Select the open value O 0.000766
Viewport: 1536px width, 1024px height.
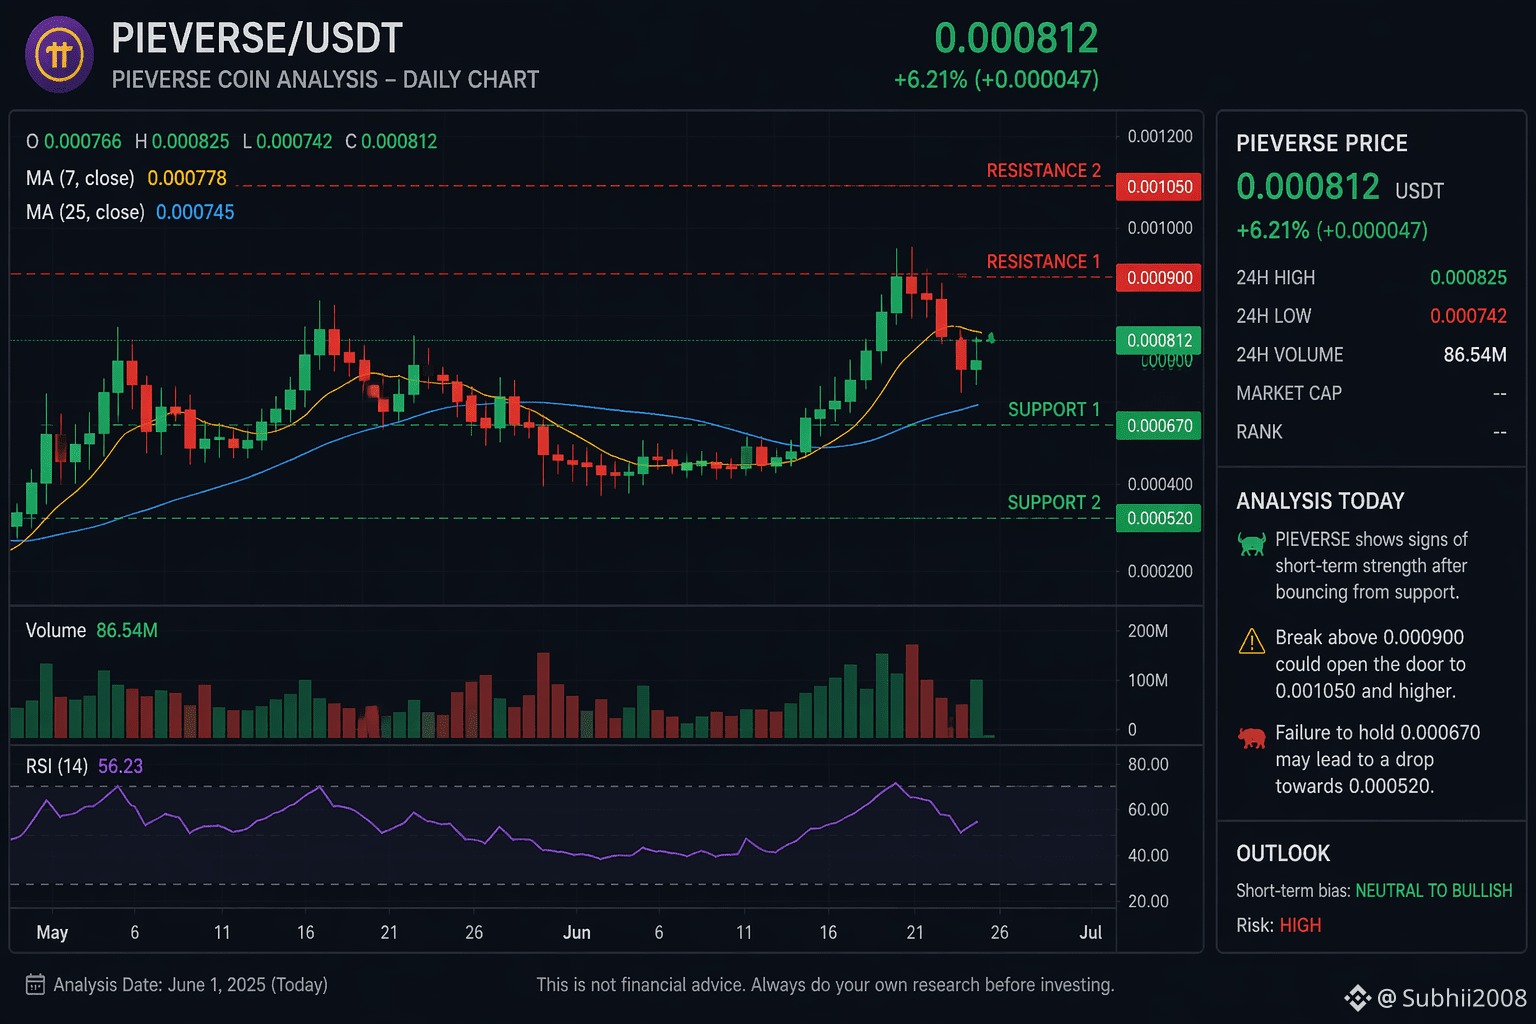click(74, 142)
